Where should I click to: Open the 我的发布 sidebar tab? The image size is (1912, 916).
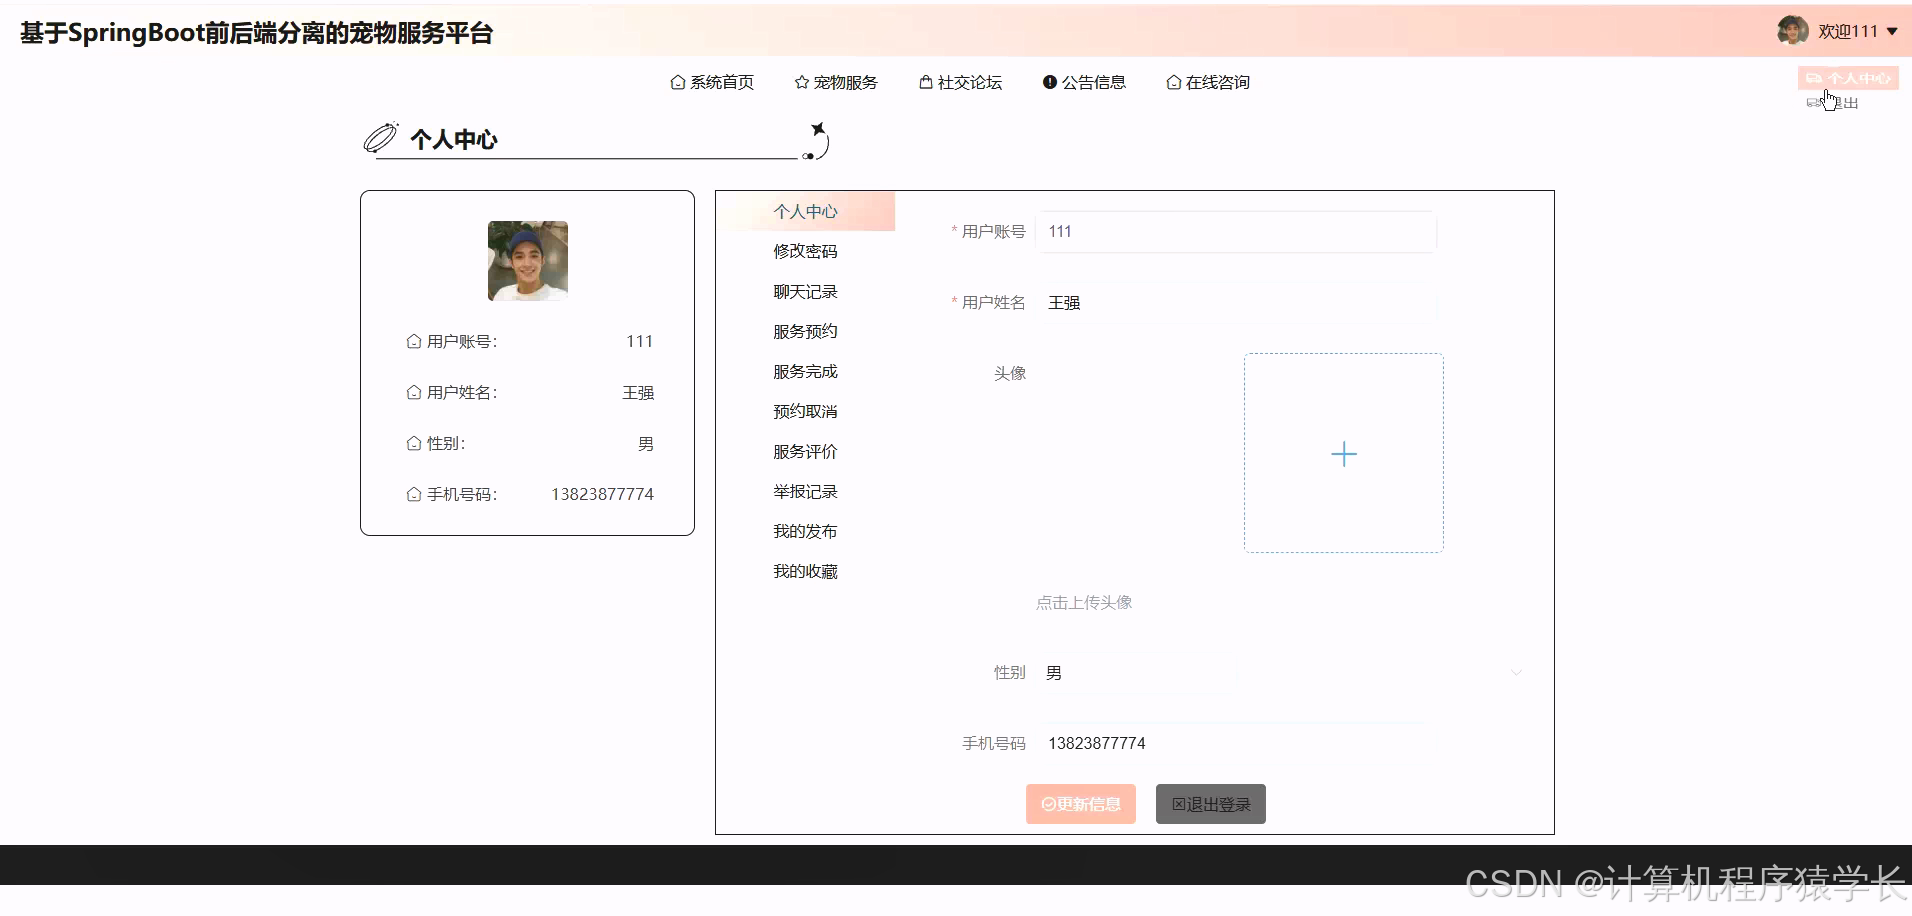pos(806,531)
